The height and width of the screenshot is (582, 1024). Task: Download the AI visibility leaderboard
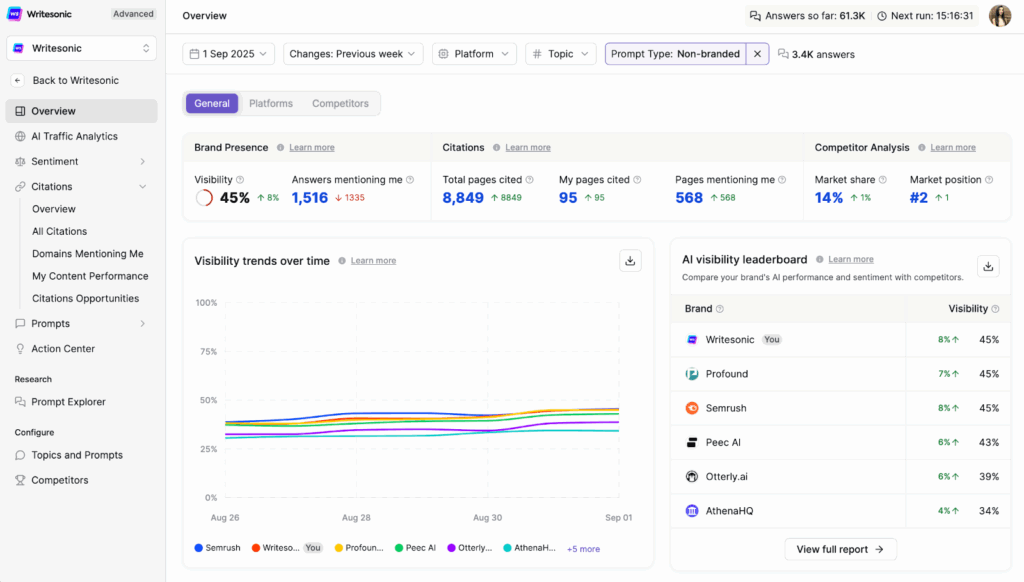pyautogui.click(x=988, y=266)
